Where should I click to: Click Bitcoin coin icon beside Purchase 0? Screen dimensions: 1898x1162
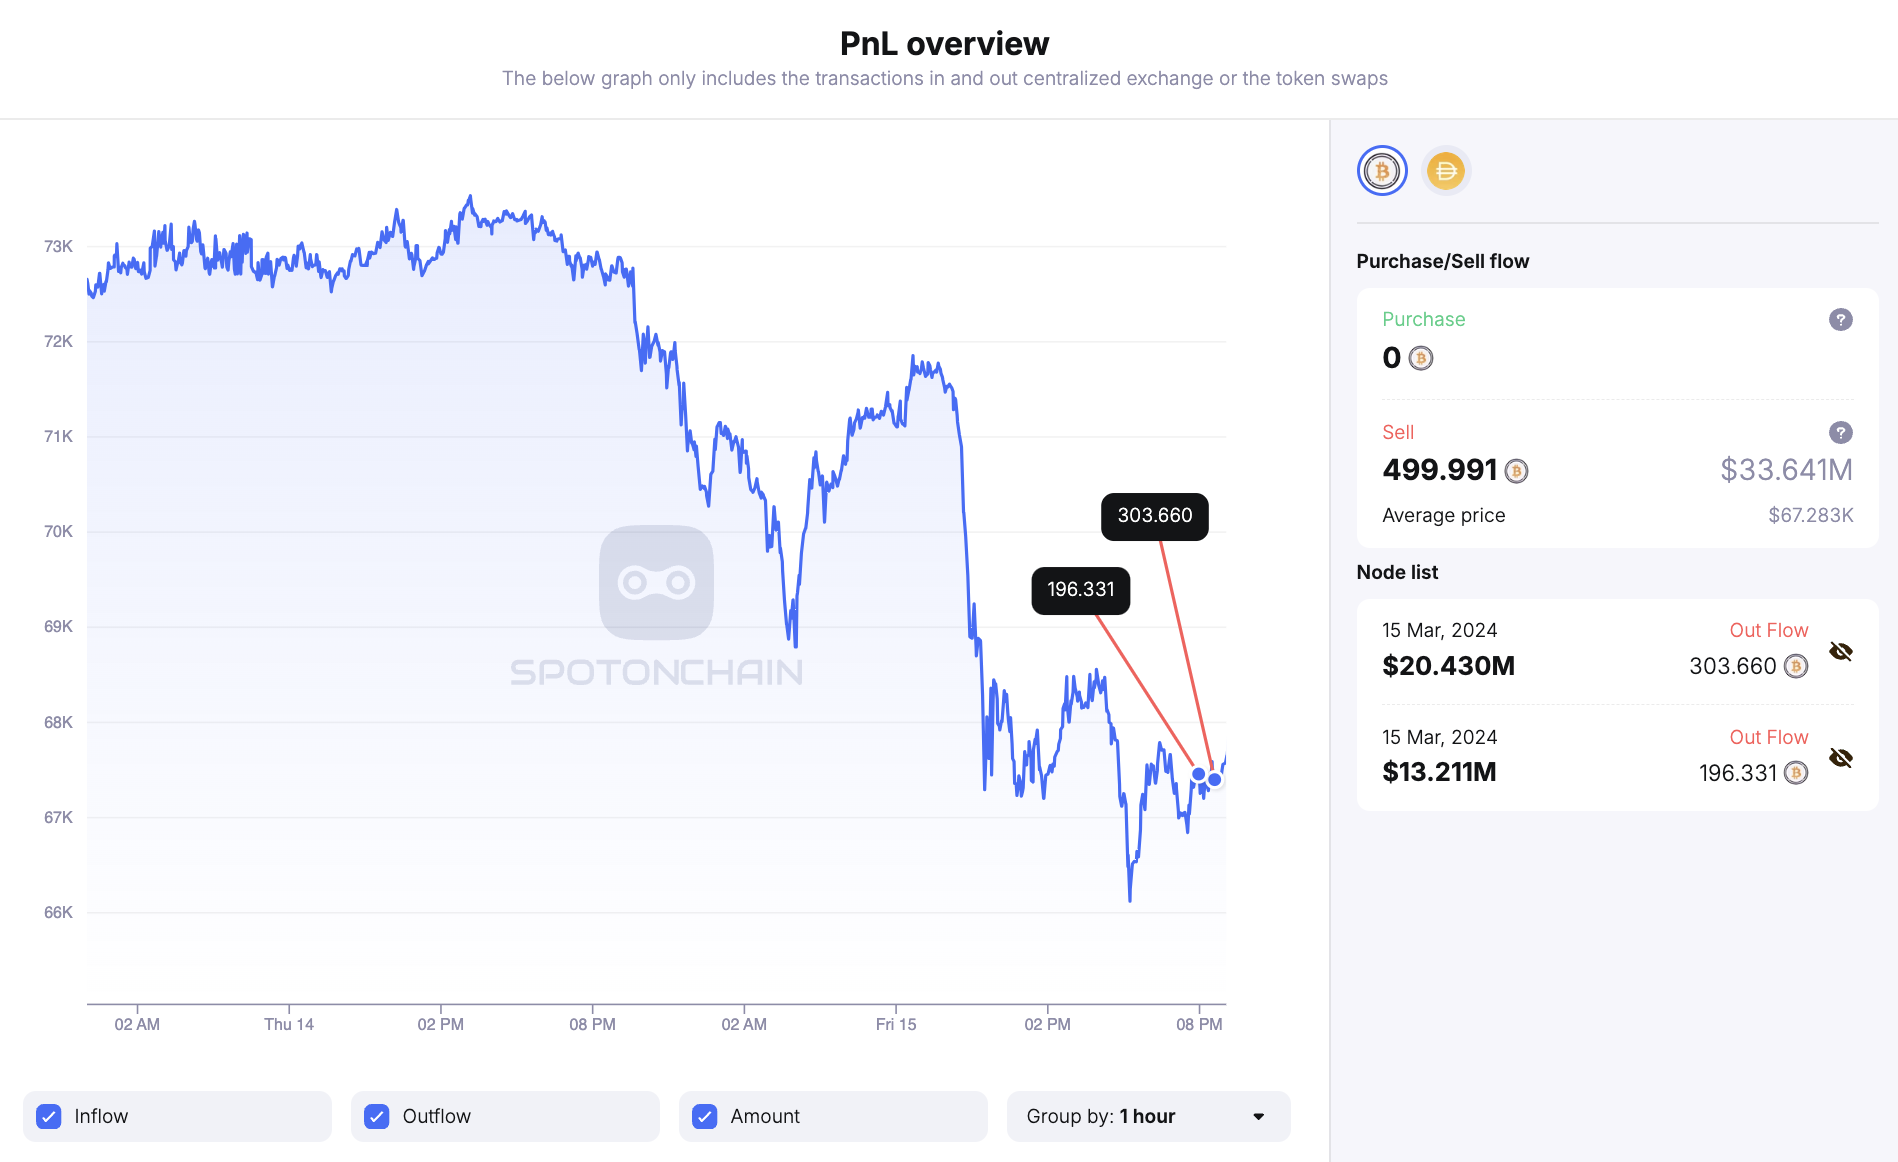1420,358
